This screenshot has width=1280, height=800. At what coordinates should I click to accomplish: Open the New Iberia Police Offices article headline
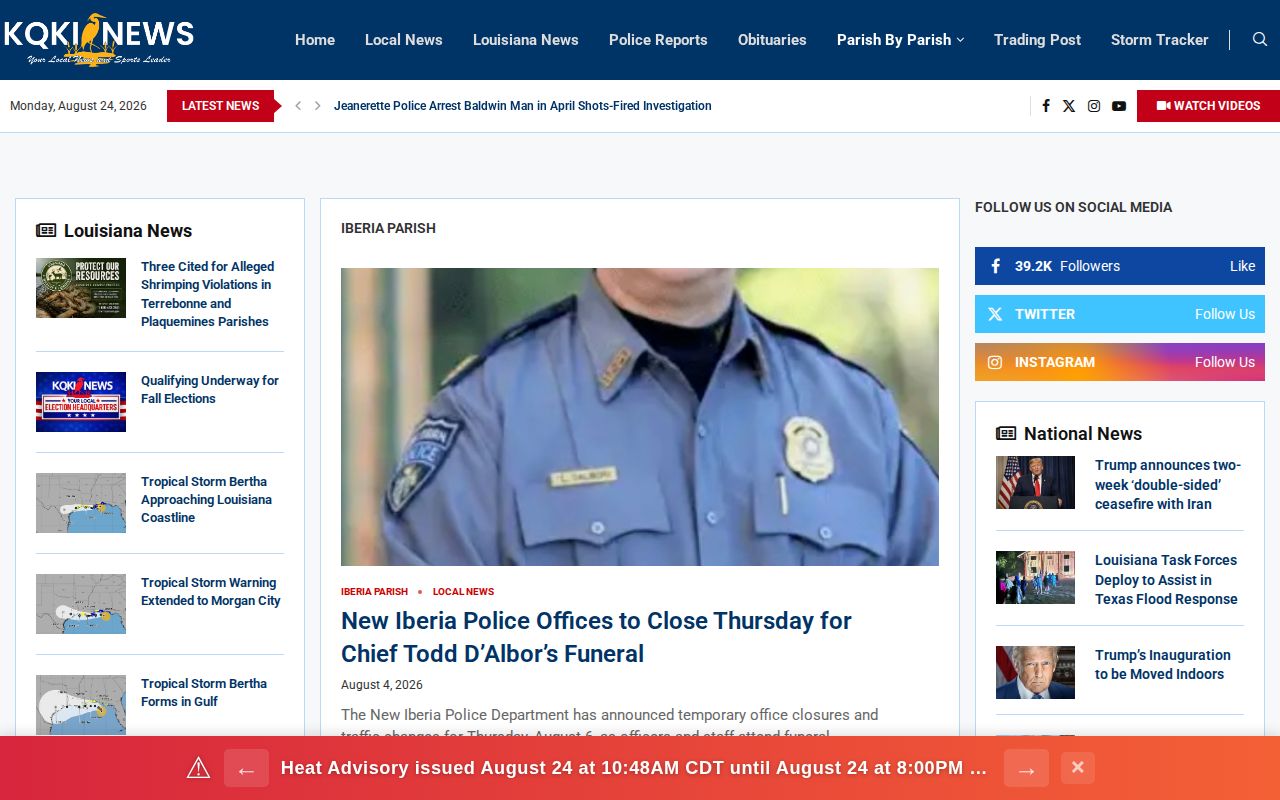pos(596,637)
